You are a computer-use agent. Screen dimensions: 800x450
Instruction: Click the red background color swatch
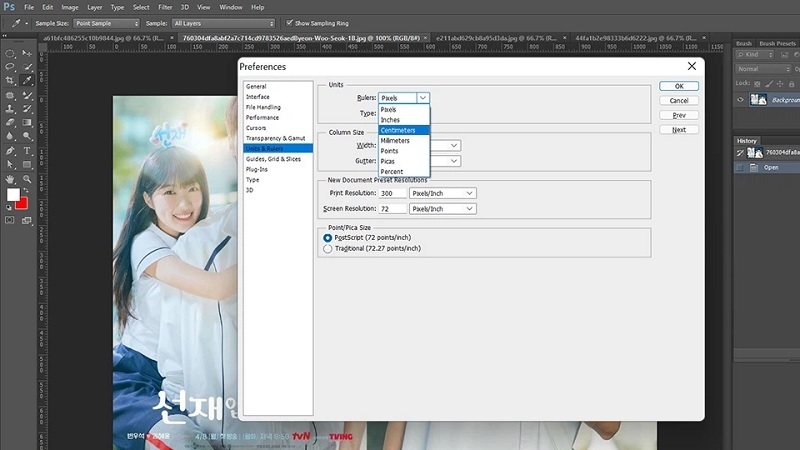tap(21, 203)
